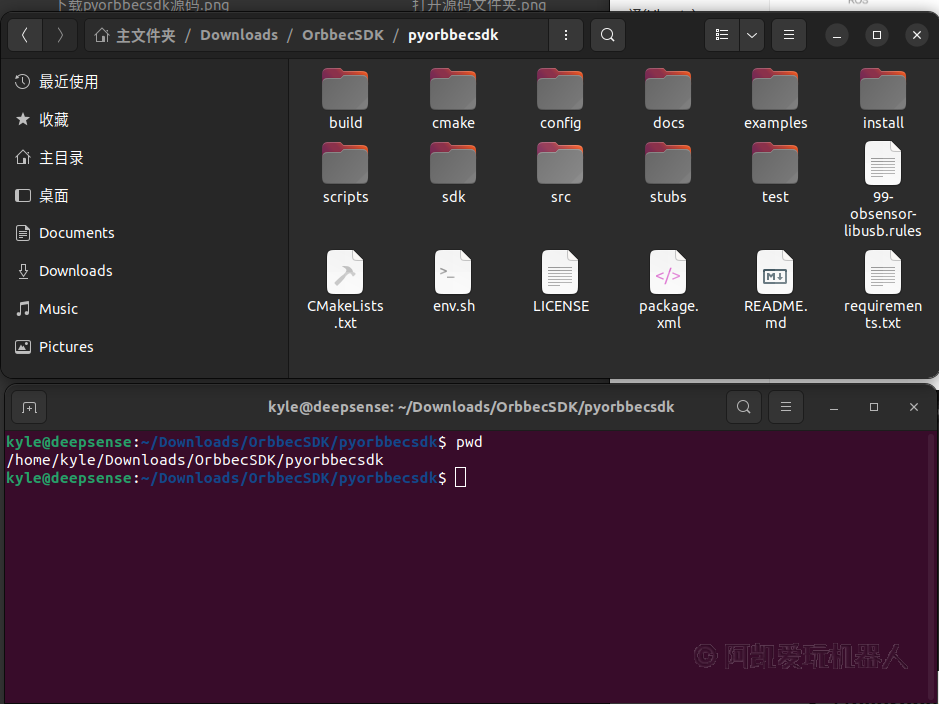Navigate to OrbbecSDK in the path bar

[x=343, y=35]
